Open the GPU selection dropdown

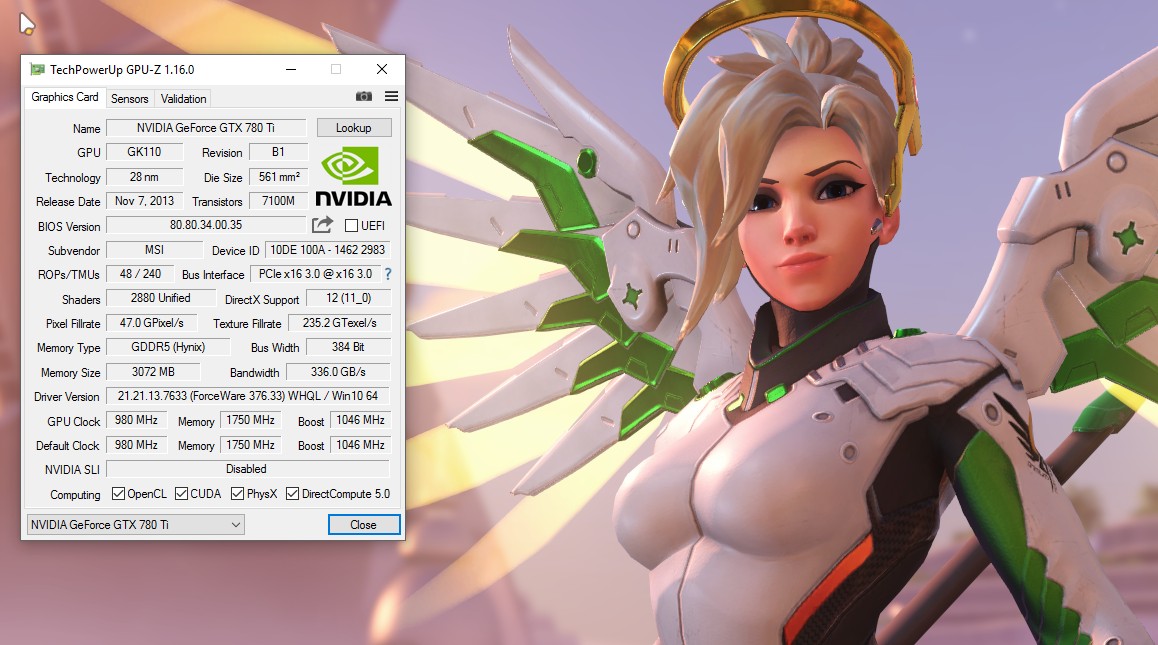click(x=135, y=525)
